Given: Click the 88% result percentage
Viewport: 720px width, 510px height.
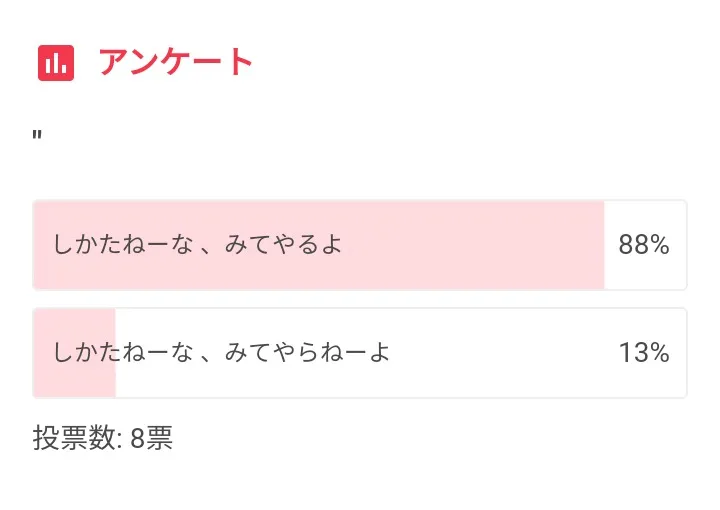Looking at the screenshot, I should 643,245.
